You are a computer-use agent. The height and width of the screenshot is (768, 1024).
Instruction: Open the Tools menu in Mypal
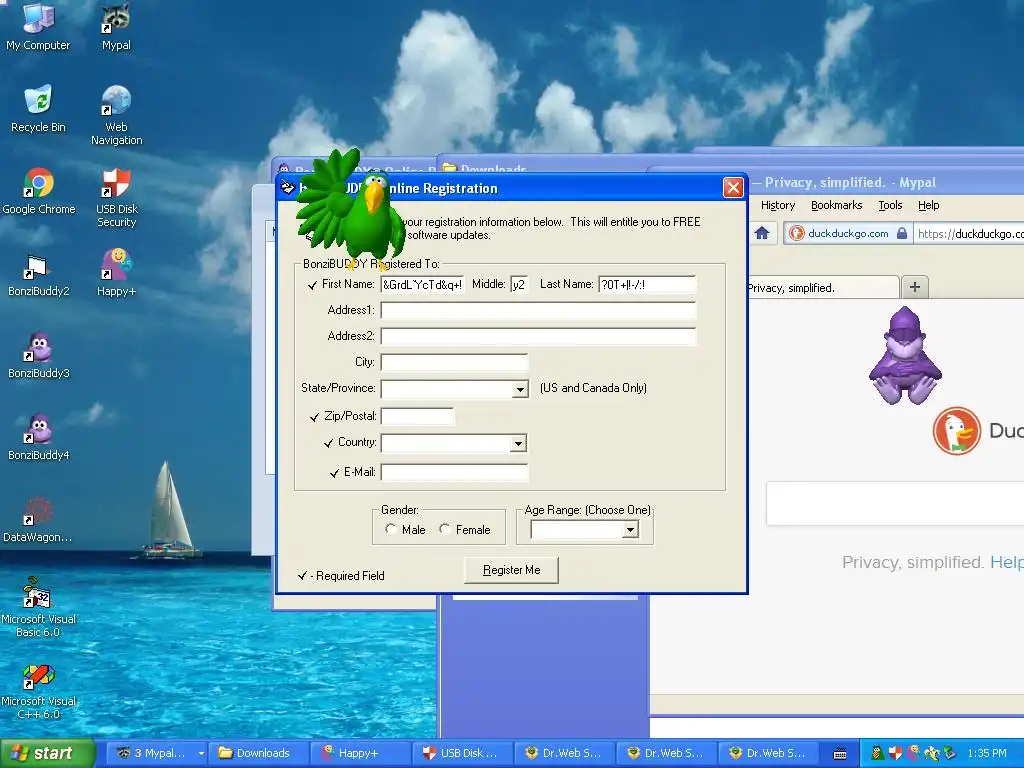pyautogui.click(x=890, y=205)
